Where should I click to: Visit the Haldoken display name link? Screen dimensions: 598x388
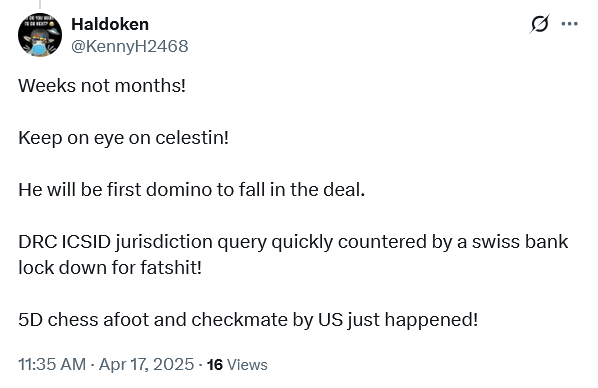[x=110, y=24]
